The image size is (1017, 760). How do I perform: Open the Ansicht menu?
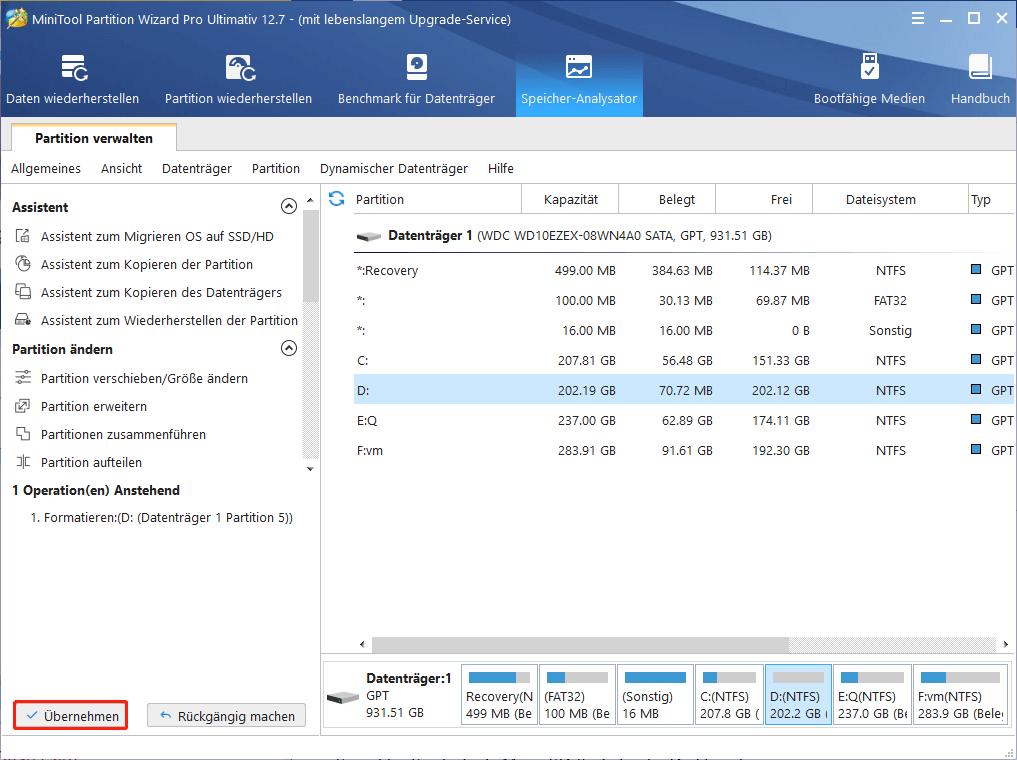[121, 169]
